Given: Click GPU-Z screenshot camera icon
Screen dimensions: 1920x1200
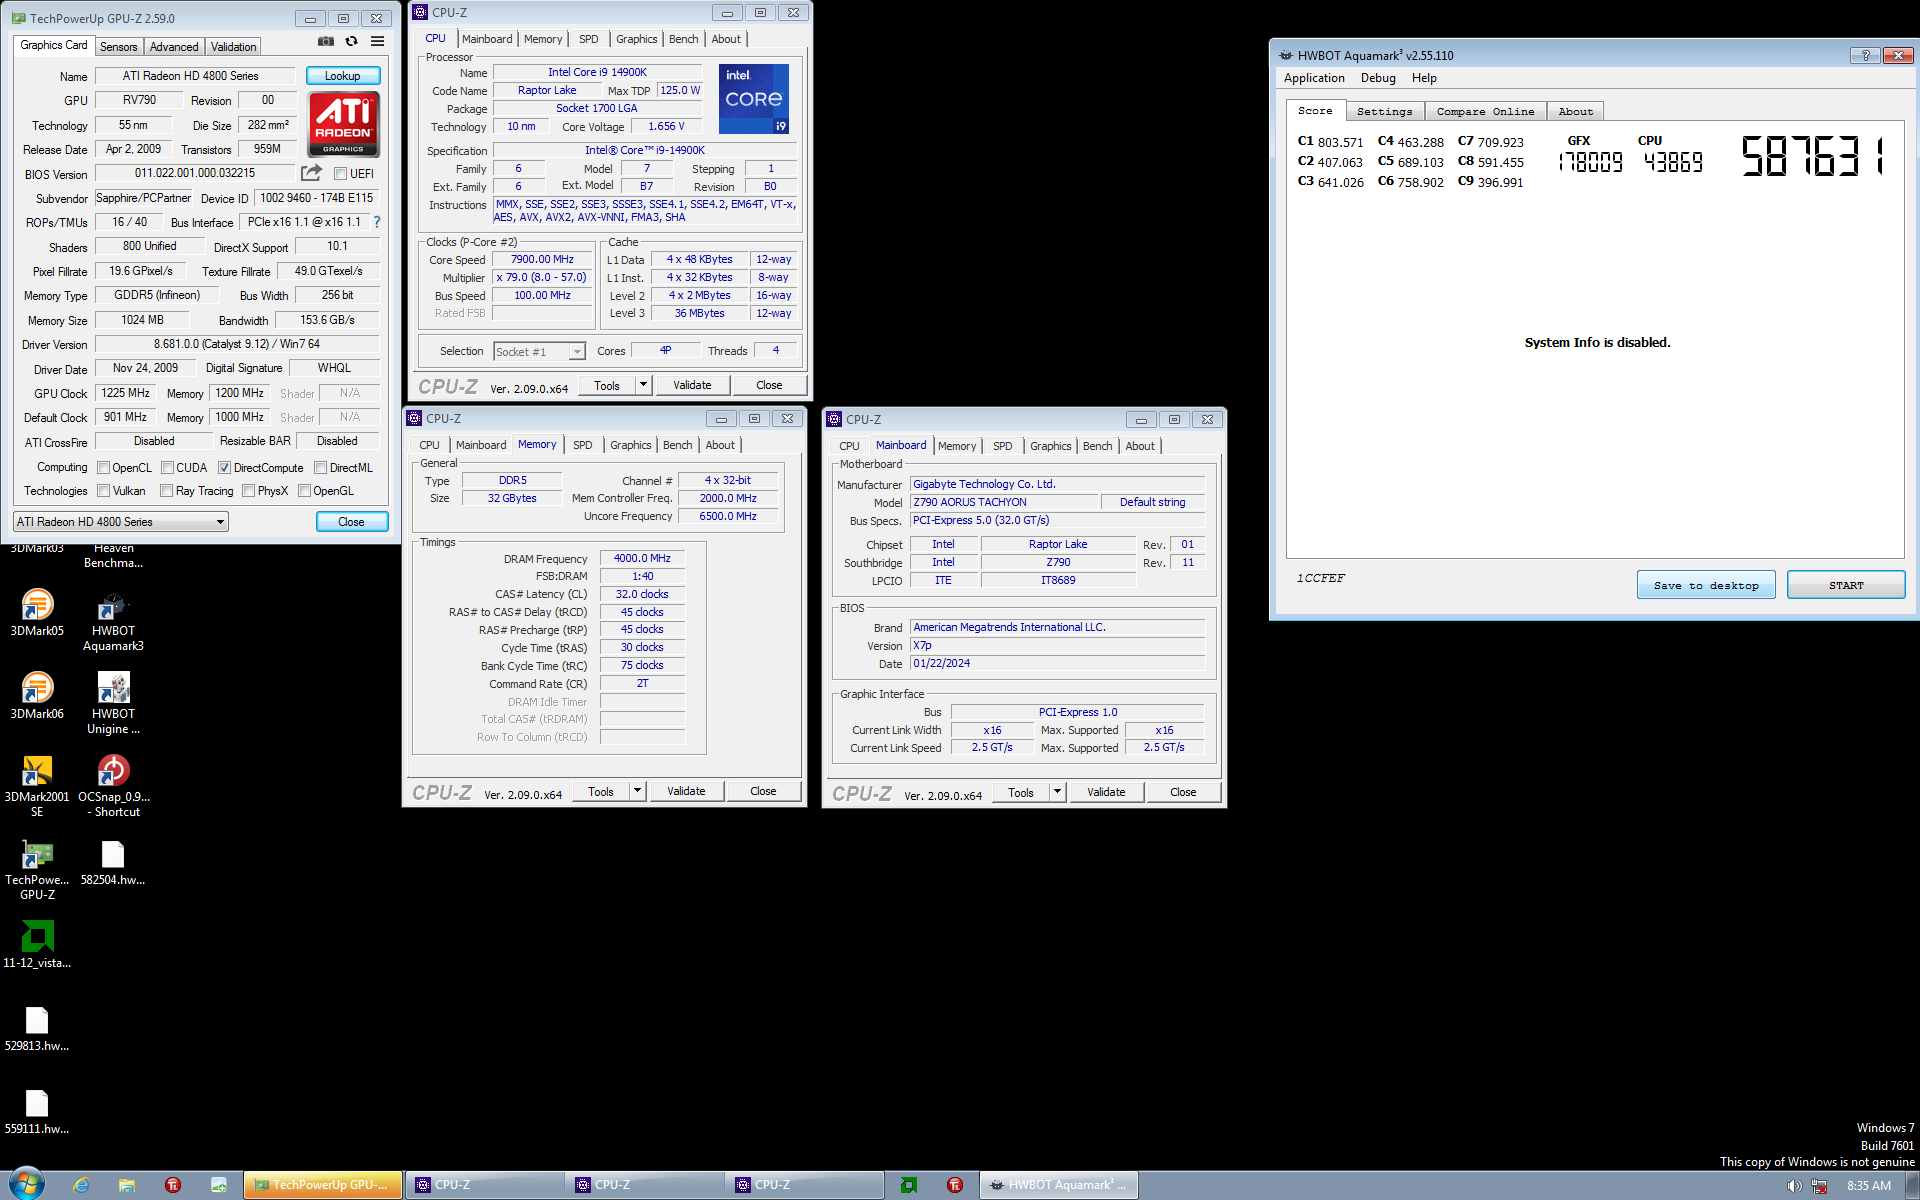Looking at the screenshot, I should tap(326, 42).
